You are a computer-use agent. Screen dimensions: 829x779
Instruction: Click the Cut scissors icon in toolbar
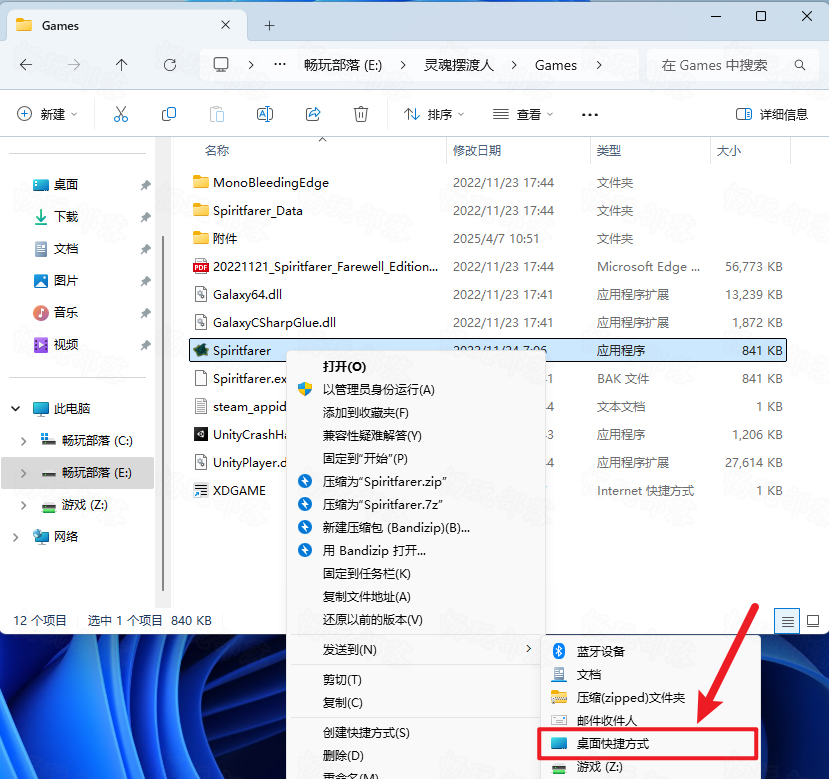[x=121, y=114]
